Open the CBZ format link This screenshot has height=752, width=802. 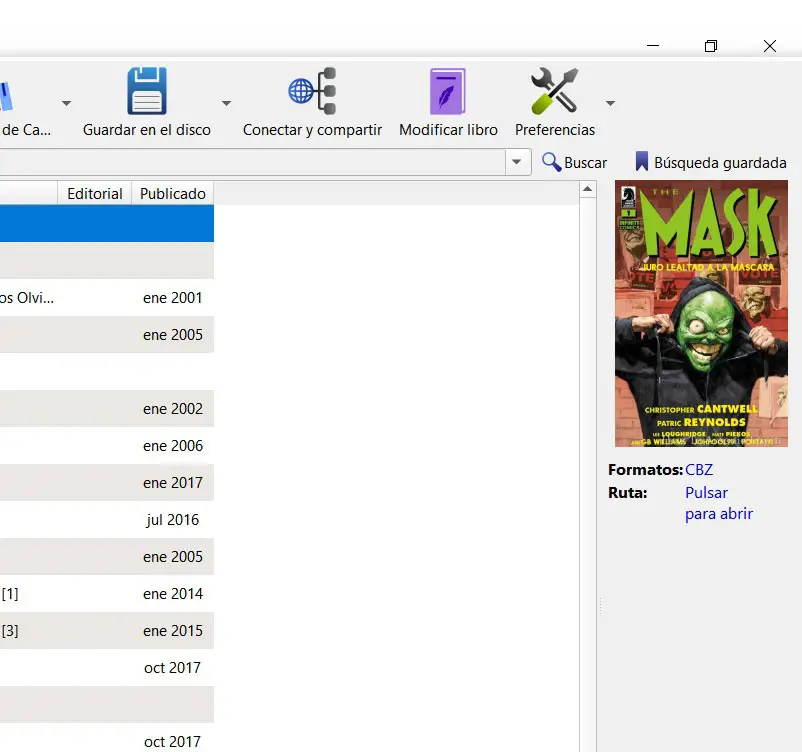pos(699,470)
